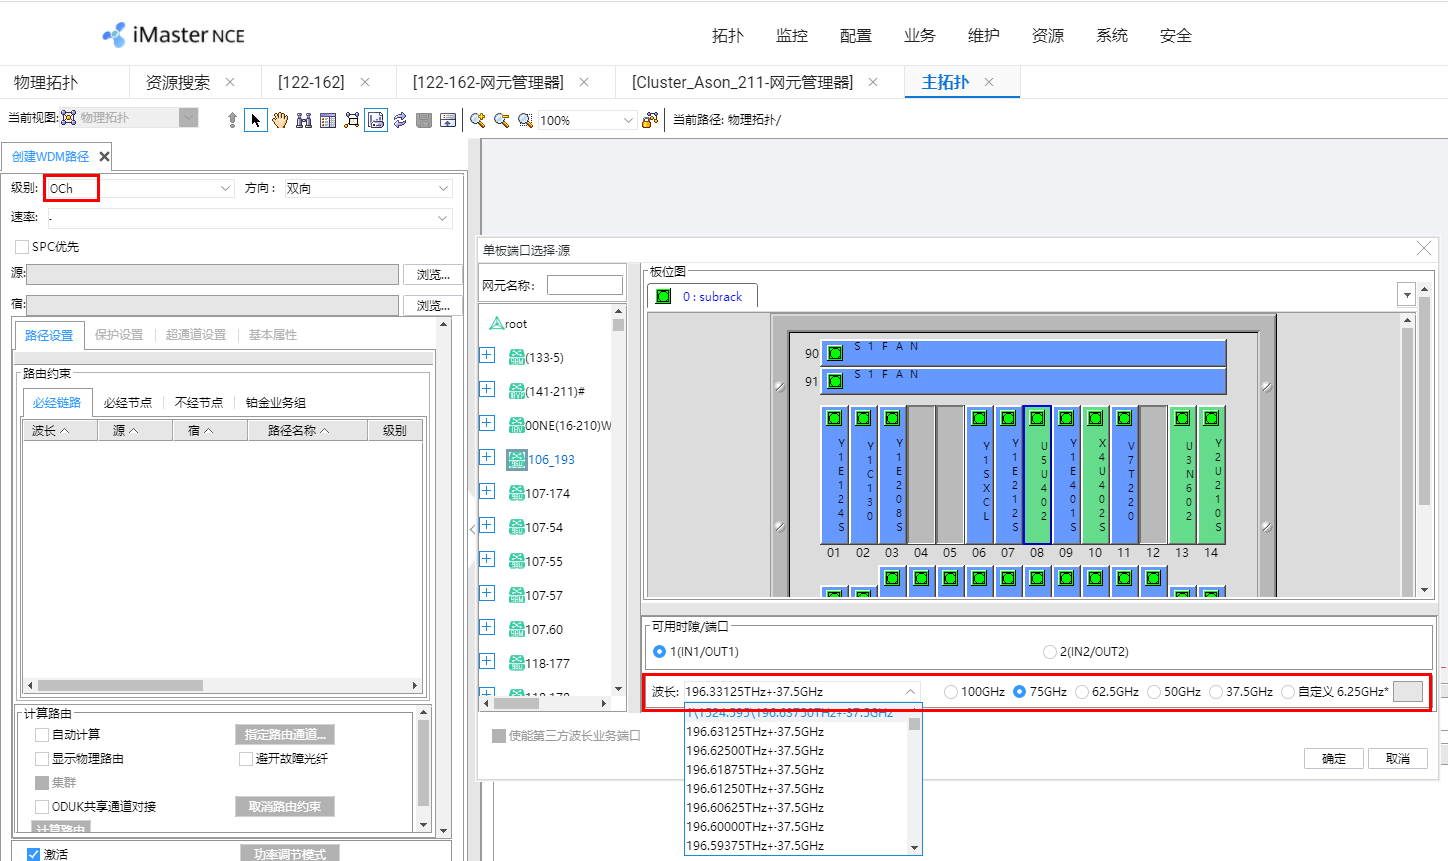
Task: Click the zoom region magnifier icon
Action: (525, 120)
